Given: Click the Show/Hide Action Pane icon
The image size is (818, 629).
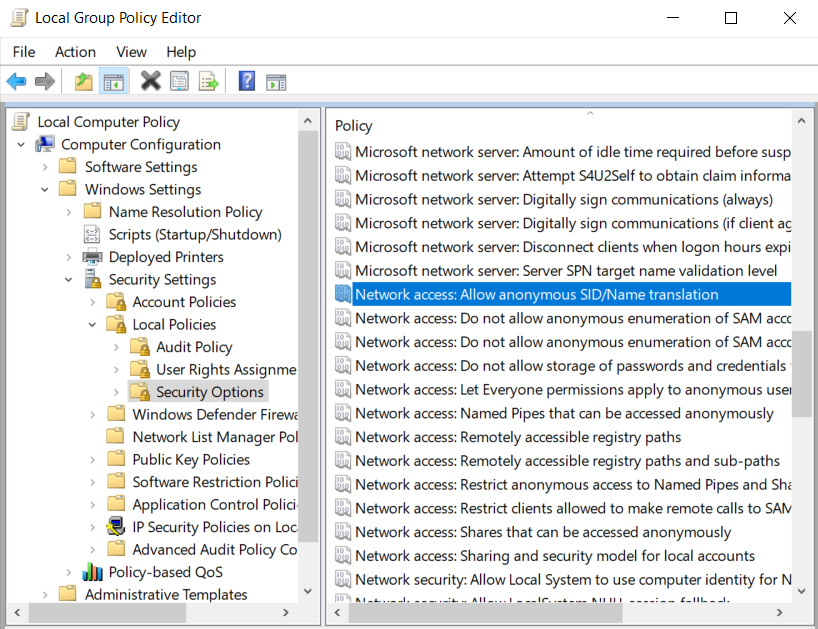Looking at the screenshot, I should (276, 80).
